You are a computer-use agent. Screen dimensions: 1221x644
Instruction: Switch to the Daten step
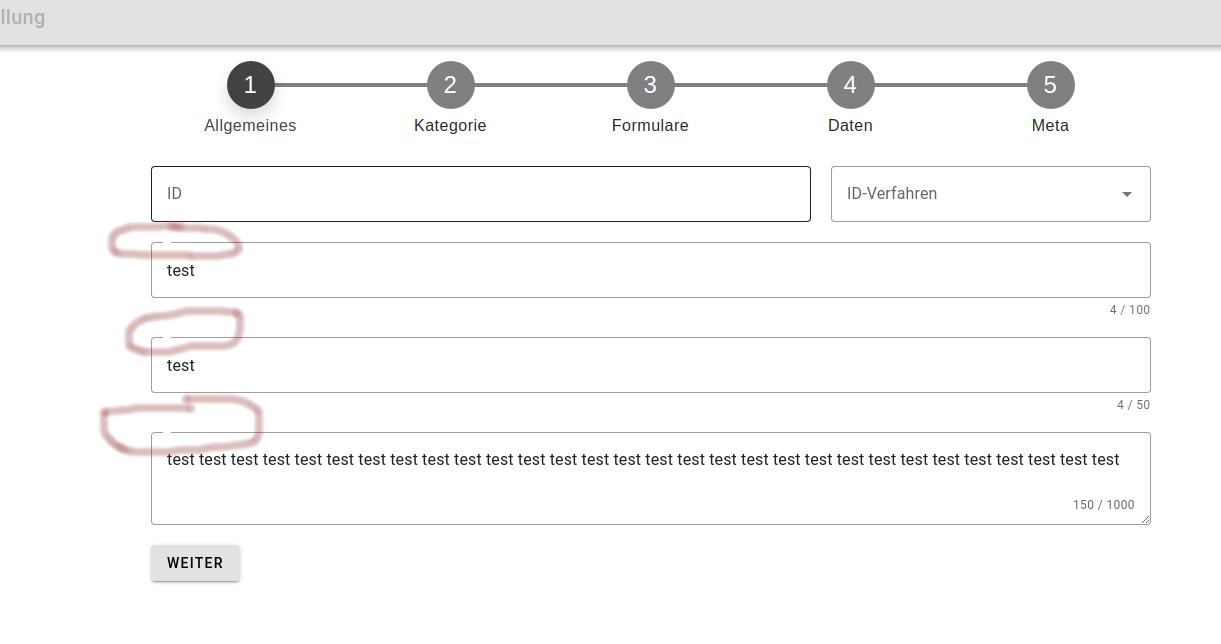(850, 125)
